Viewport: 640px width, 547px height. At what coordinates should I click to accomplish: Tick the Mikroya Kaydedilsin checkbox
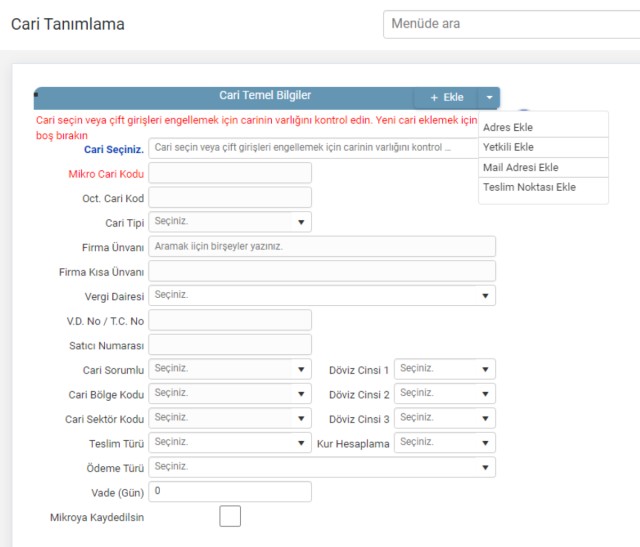point(230,516)
